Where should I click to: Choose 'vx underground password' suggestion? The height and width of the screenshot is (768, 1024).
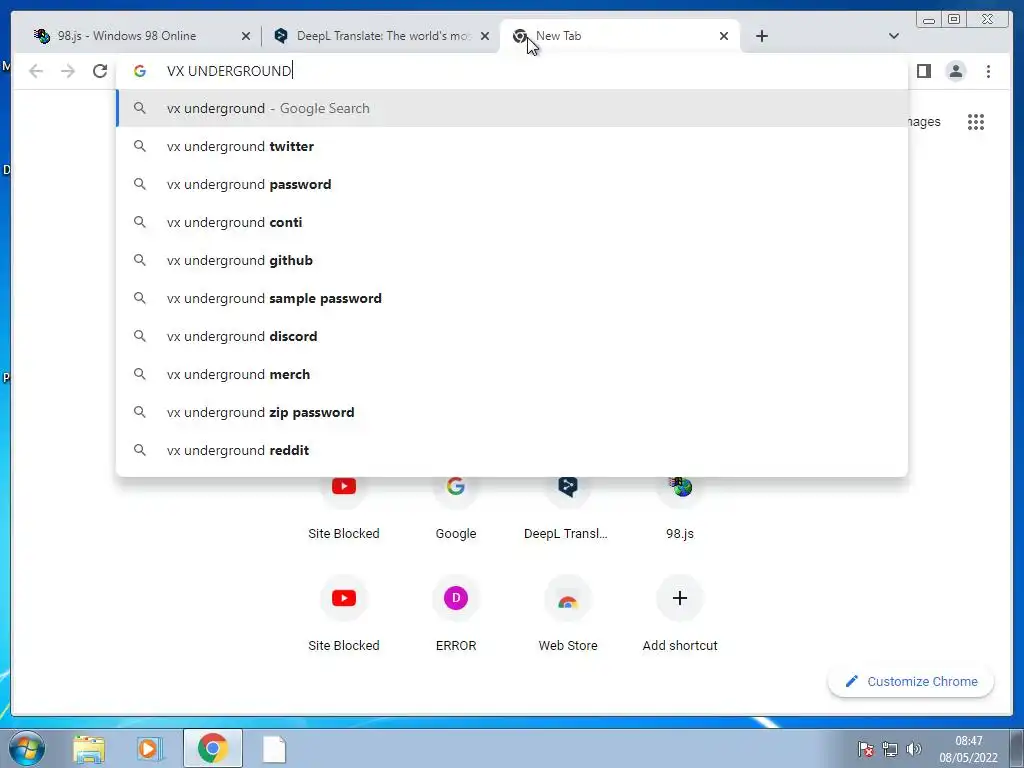(512, 184)
